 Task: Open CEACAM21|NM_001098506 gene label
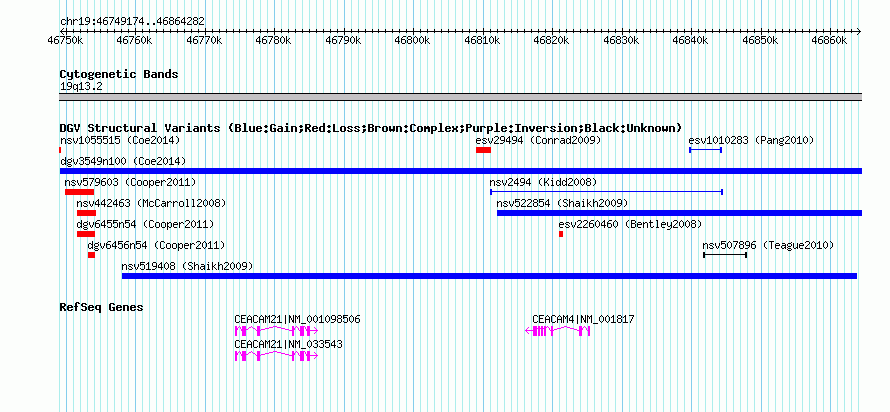point(297,320)
